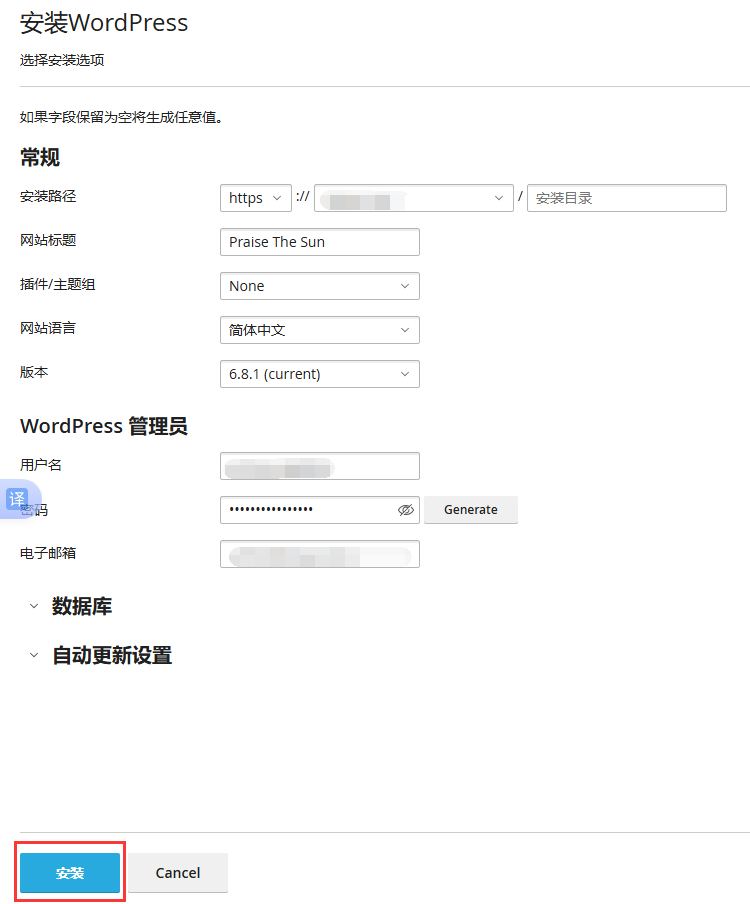Screen dimensions: 750x904
Task: Expand 数据库 section via its chevron
Action: (x=34, y=606)
